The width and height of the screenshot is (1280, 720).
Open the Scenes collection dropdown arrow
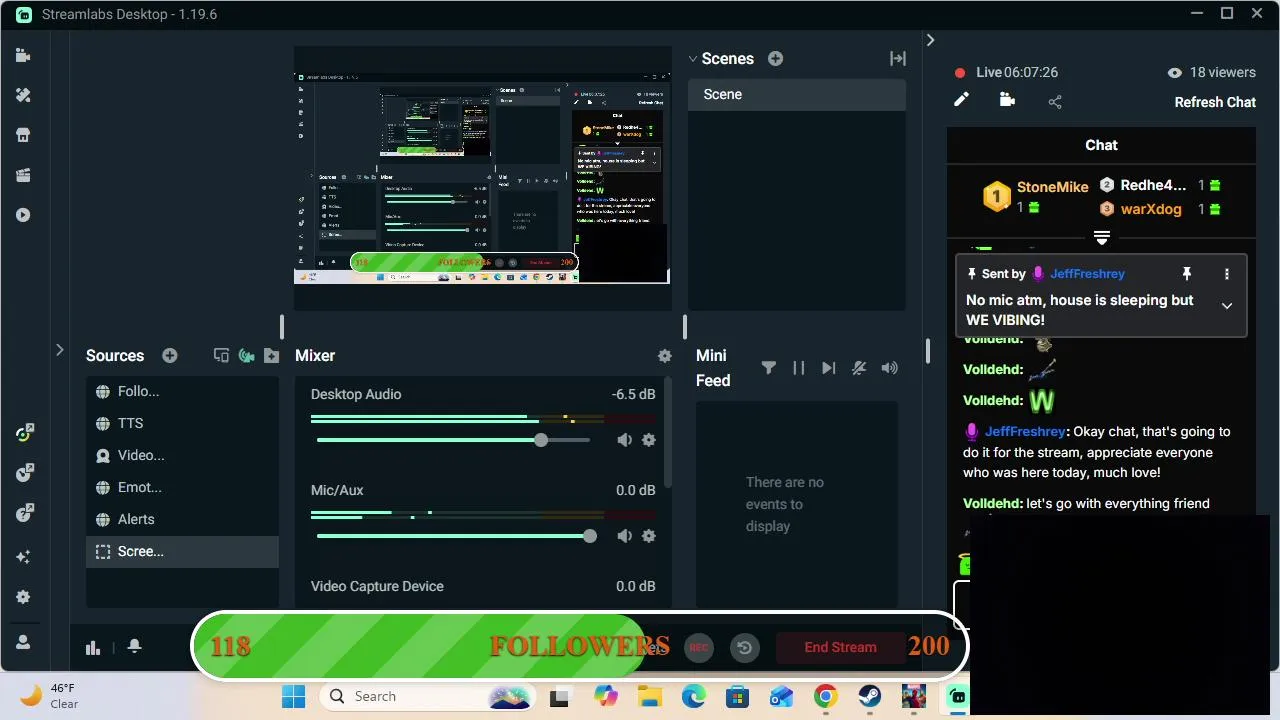tap(692, 59)
